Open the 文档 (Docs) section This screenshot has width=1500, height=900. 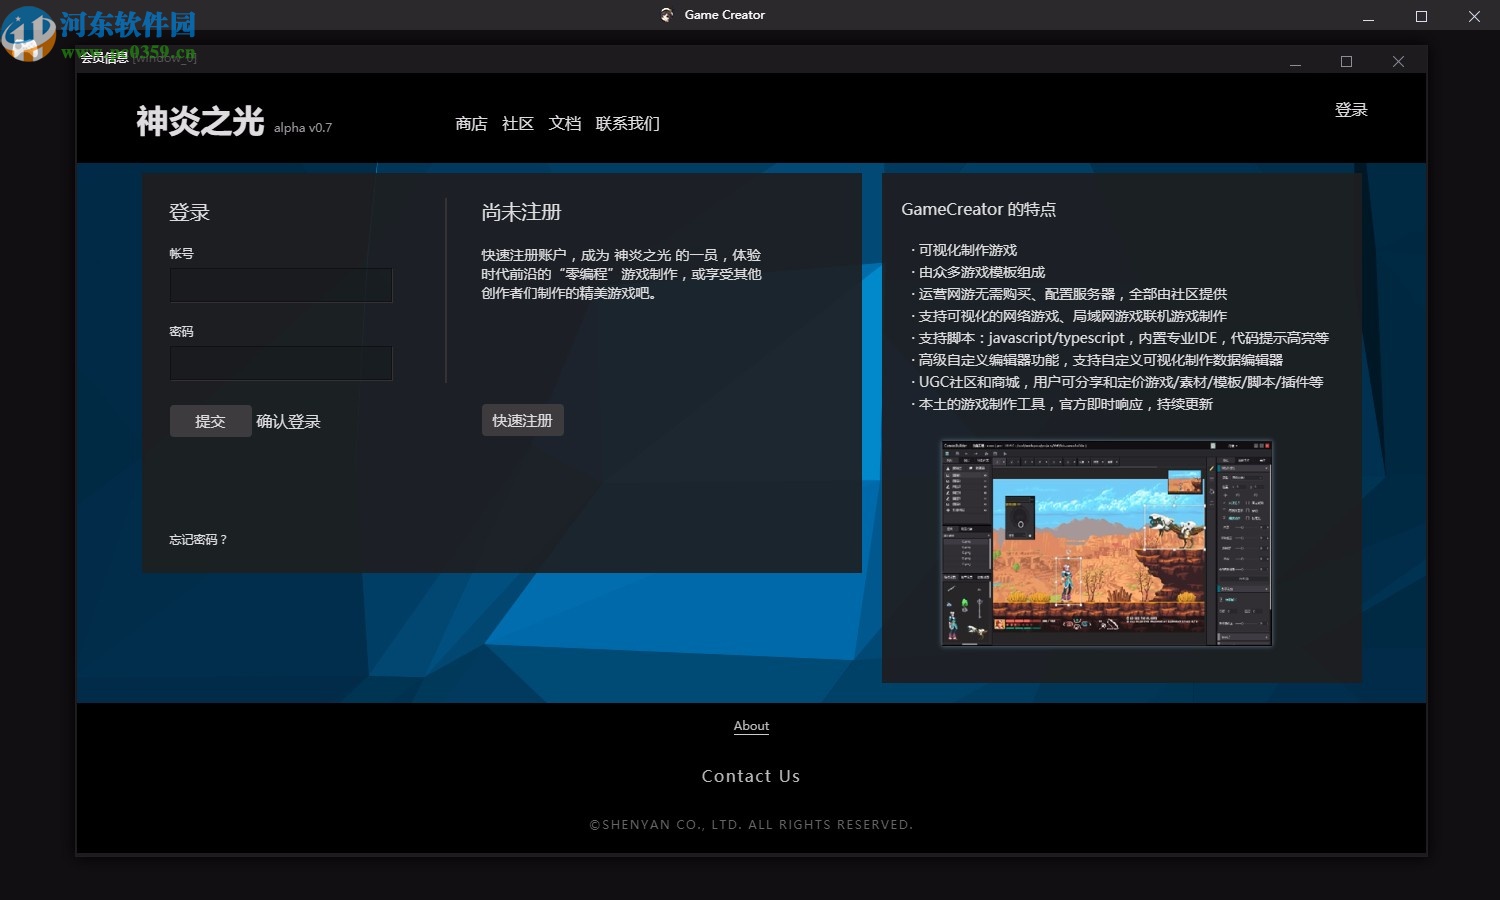564,123
